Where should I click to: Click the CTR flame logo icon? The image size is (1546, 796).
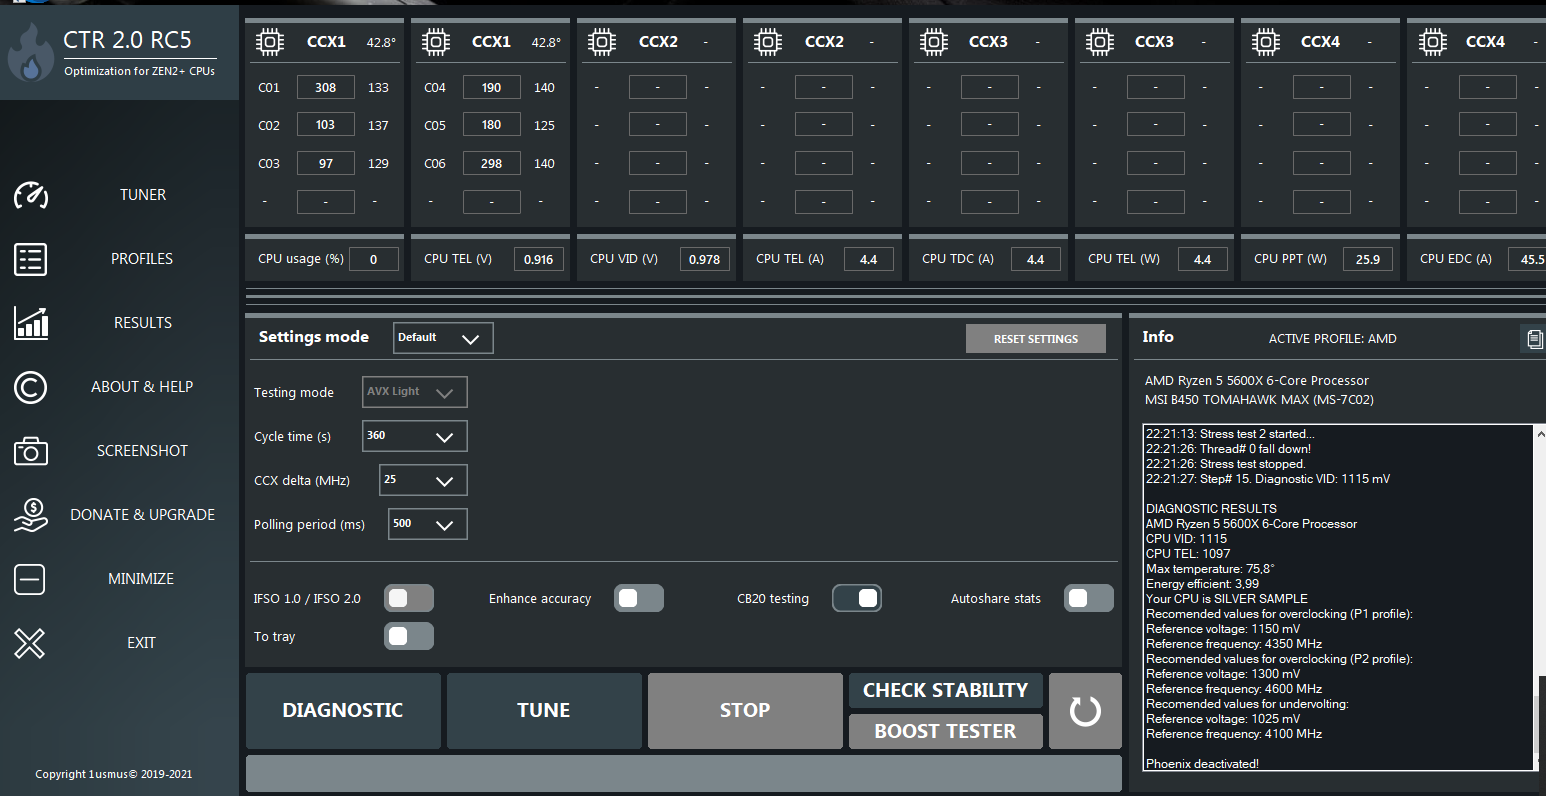pyautogui.click(x=31, y=53)
